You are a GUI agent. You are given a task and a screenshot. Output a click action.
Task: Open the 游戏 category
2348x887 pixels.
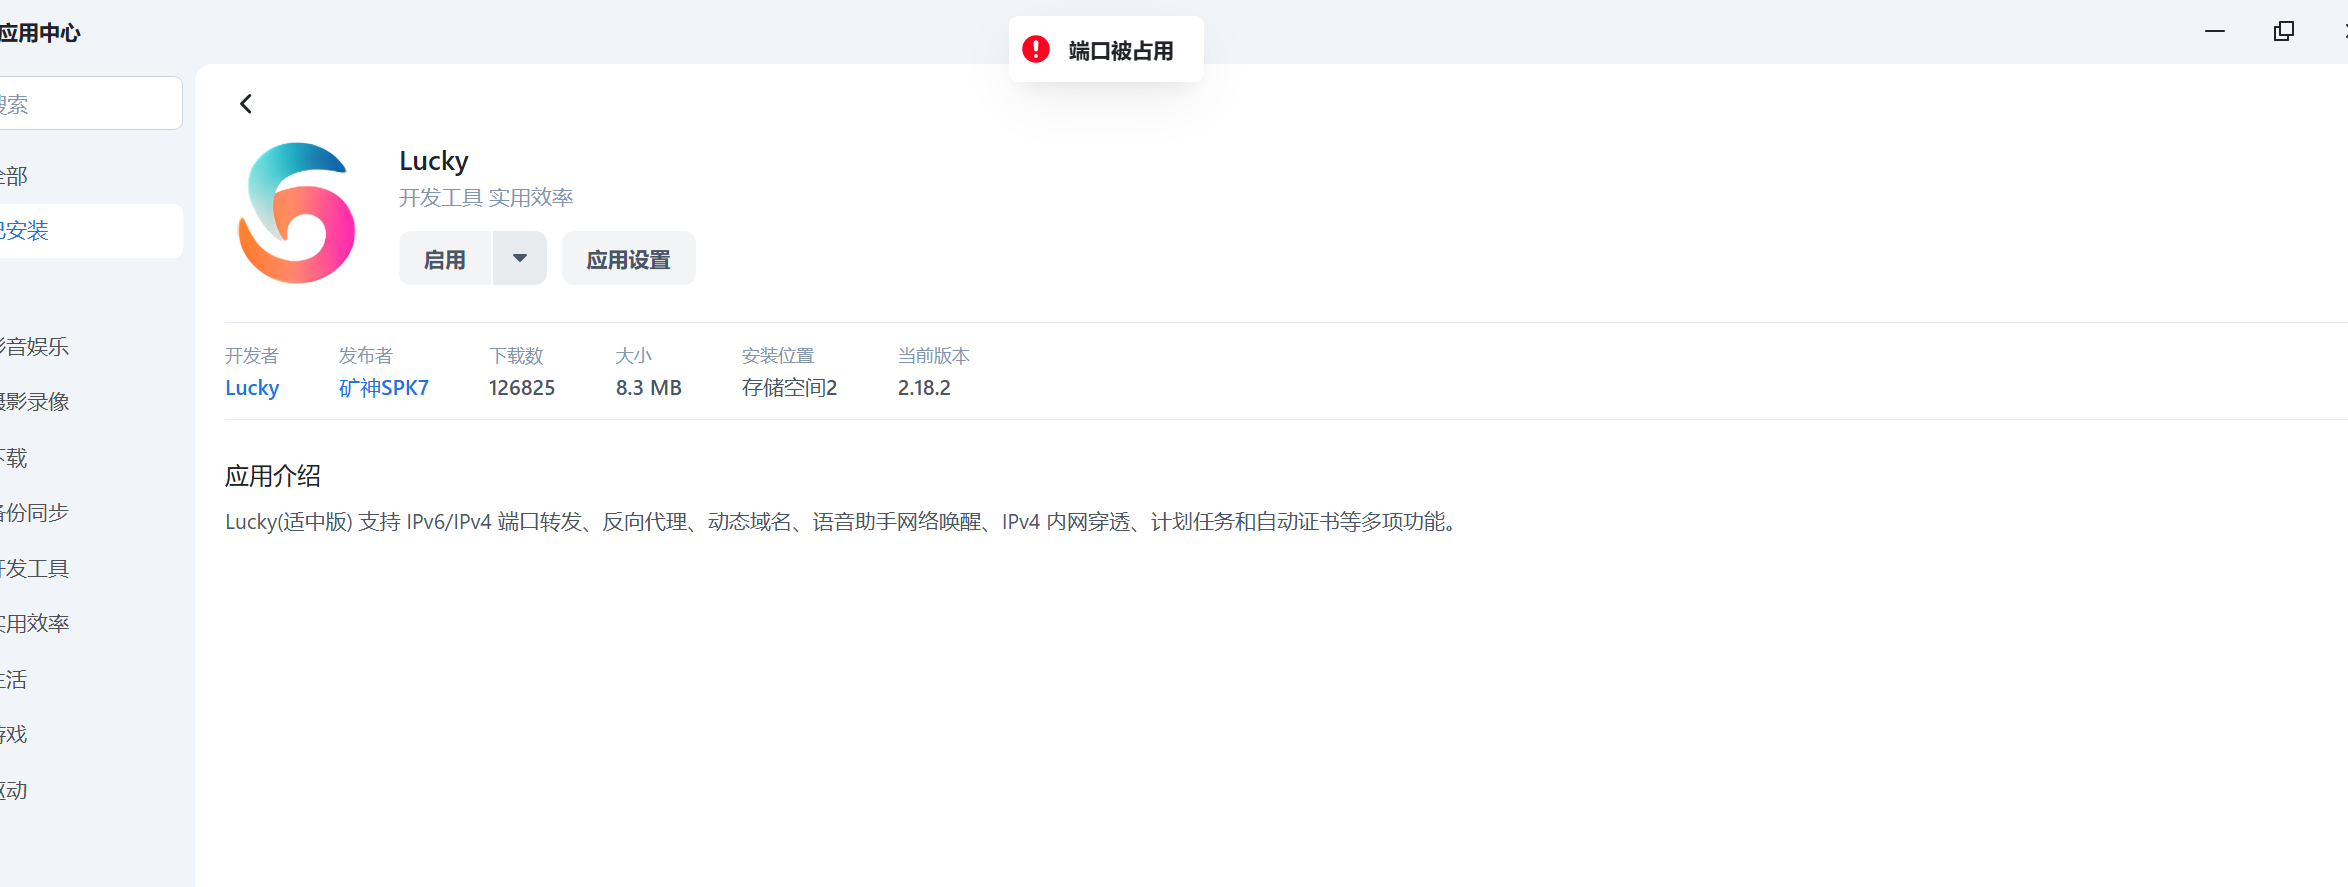(14, 735)
